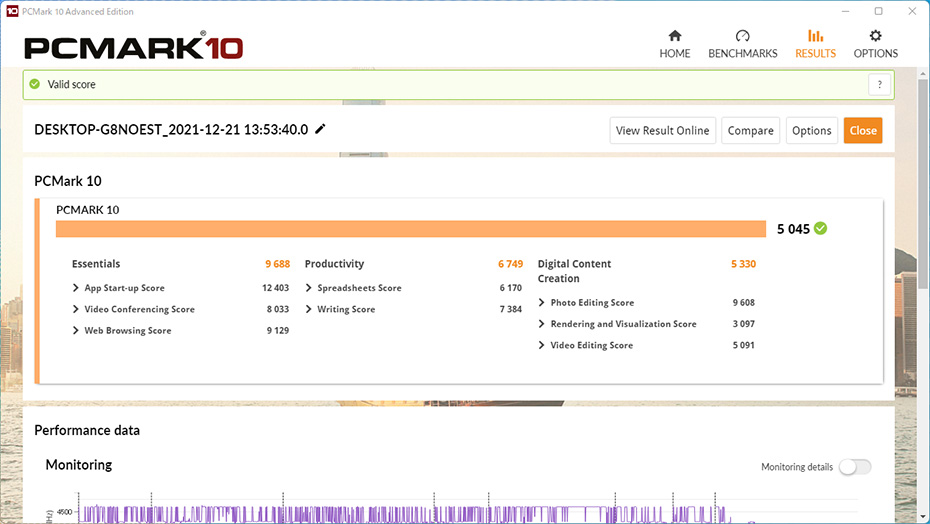Click the Video Editing value 5 091
930x524 pixels.
744,345
